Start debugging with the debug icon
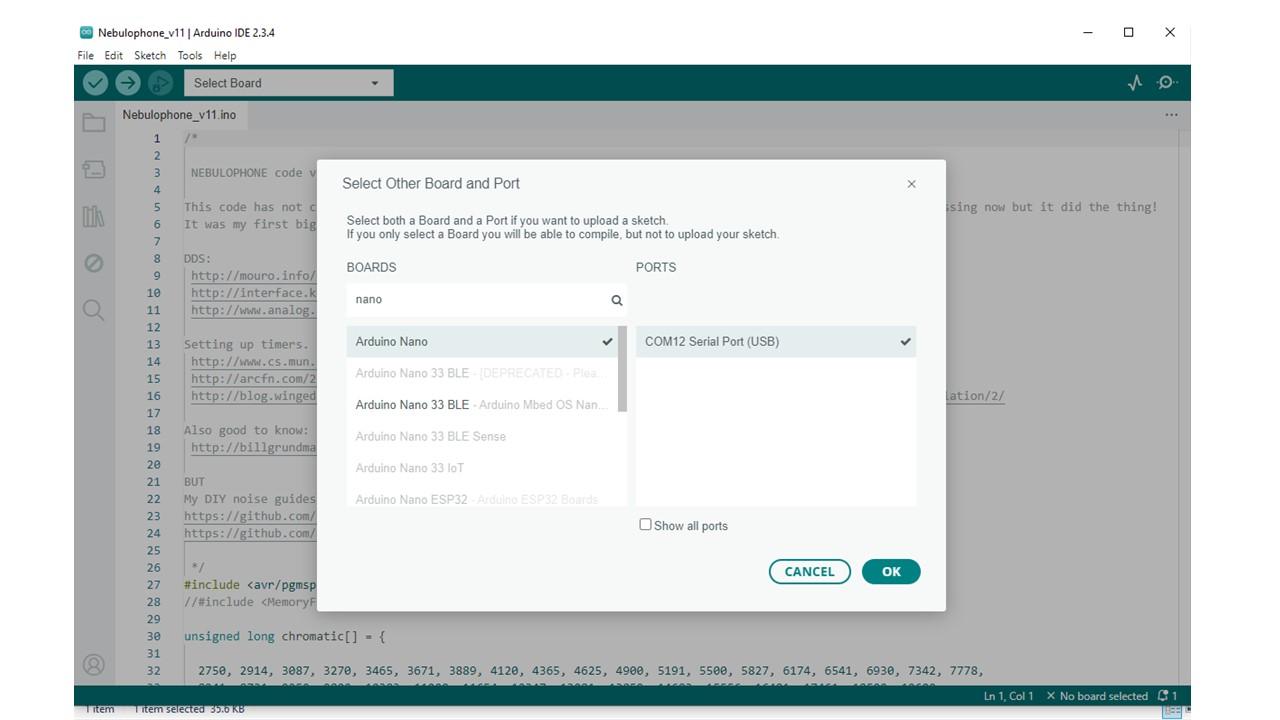This screenshot has height=720, width=1280. (x=159, y=83)
